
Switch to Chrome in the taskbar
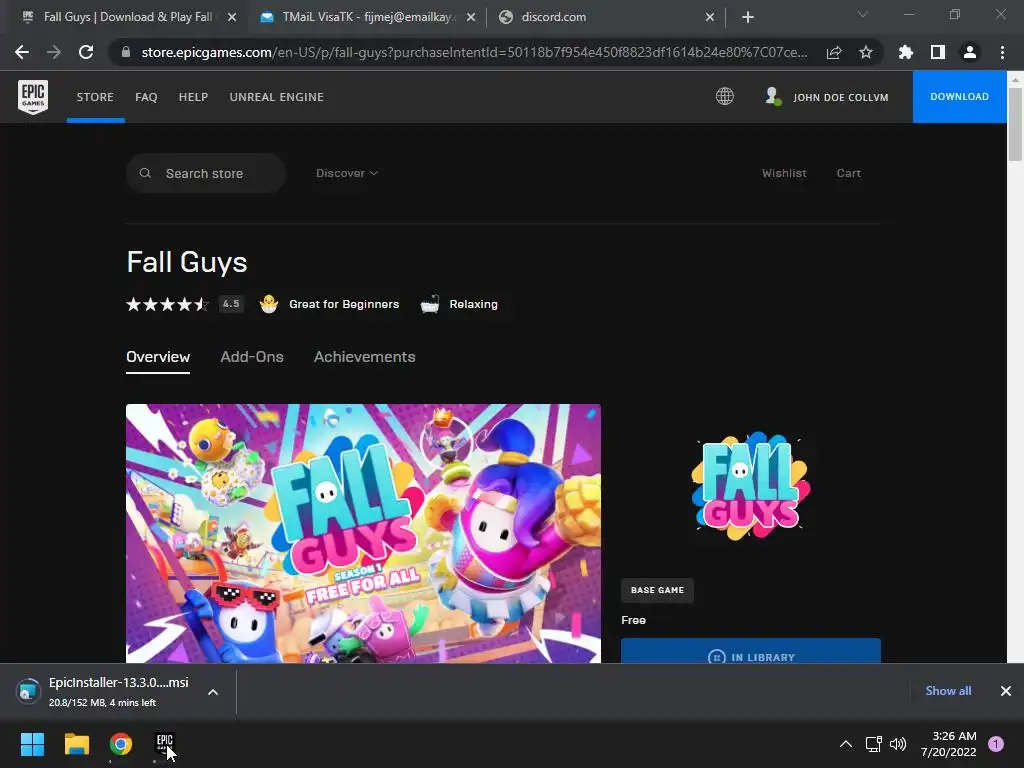121,744
